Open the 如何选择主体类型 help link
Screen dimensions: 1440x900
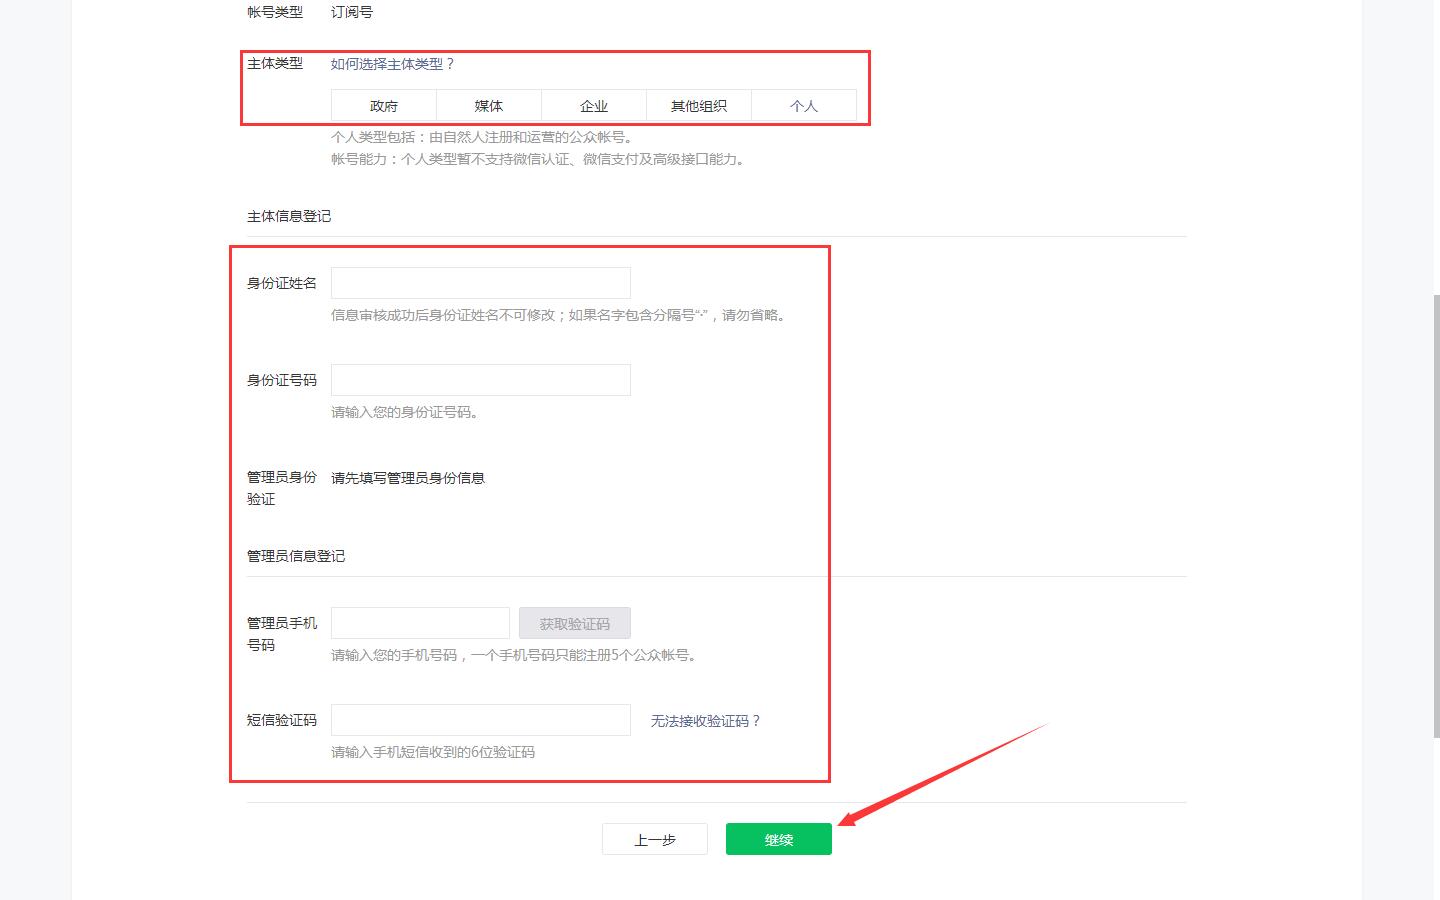click(394, 62)
